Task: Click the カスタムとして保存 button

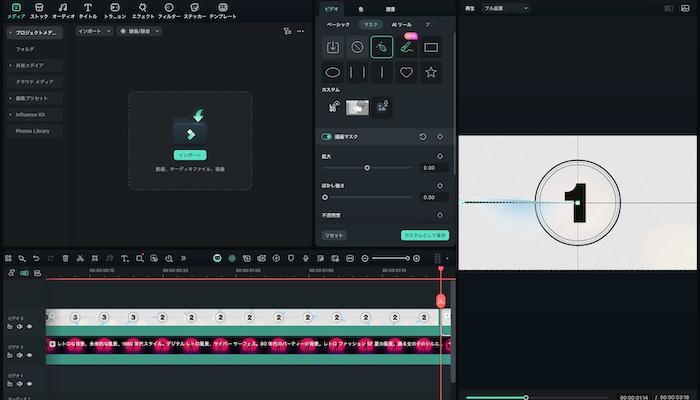Action: pos(425,235)
